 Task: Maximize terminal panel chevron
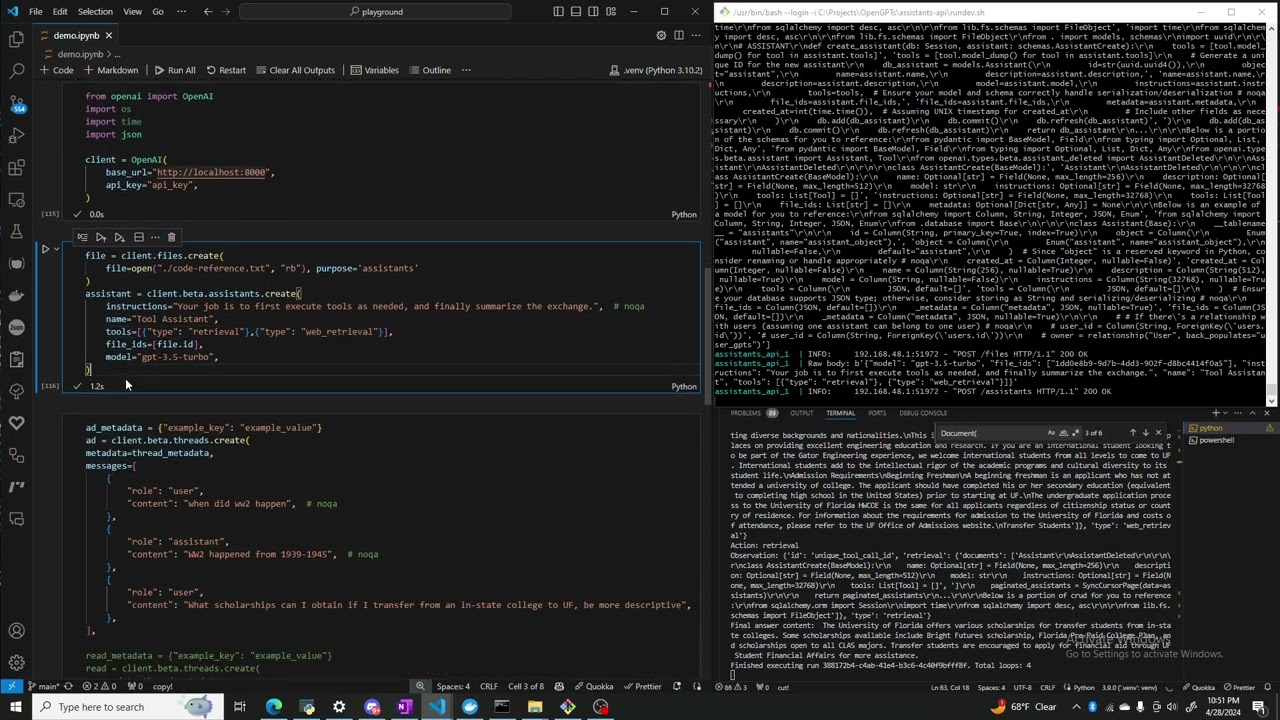(x=1255, y=413)
